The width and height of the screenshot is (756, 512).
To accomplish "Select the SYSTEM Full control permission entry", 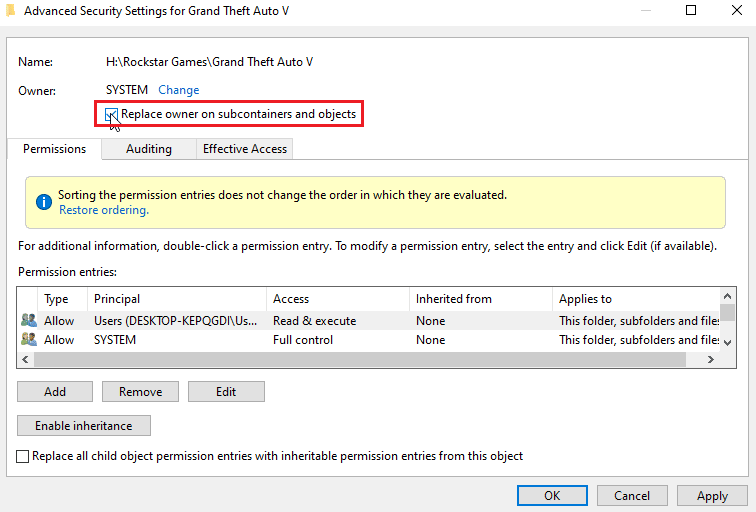I will pos(300,340).
